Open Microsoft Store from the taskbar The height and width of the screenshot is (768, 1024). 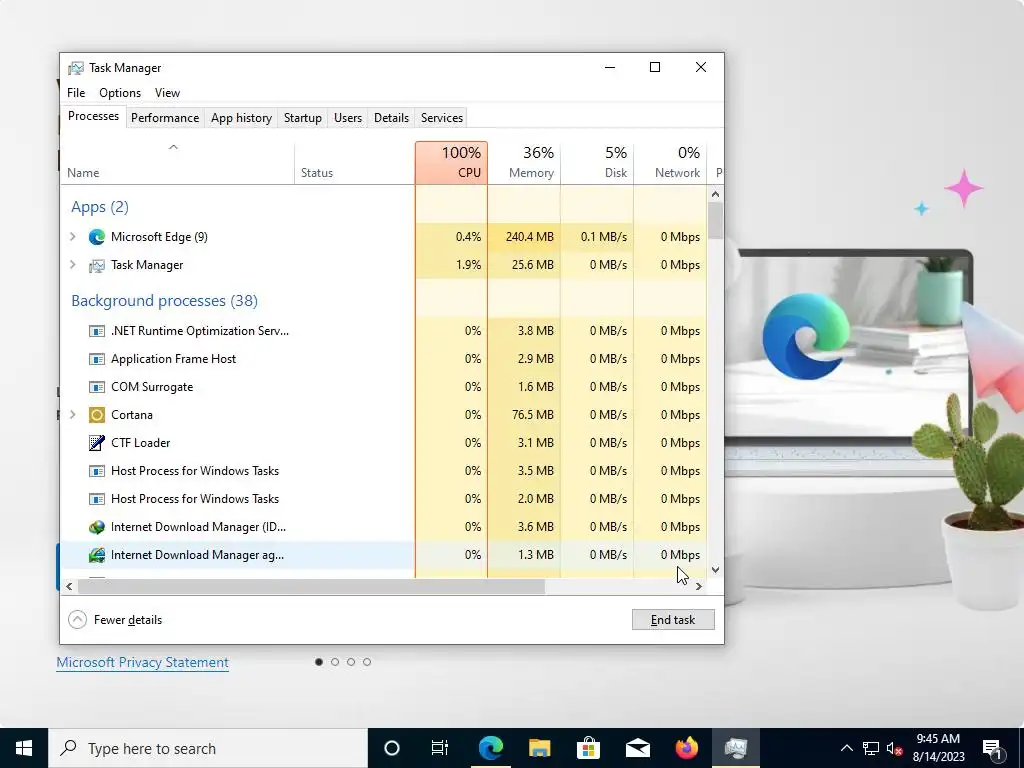[x=588, y=748]
